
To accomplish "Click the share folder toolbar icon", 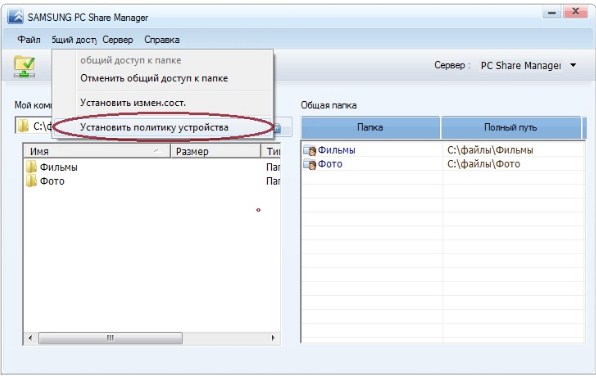I will (x=24, y=66).
